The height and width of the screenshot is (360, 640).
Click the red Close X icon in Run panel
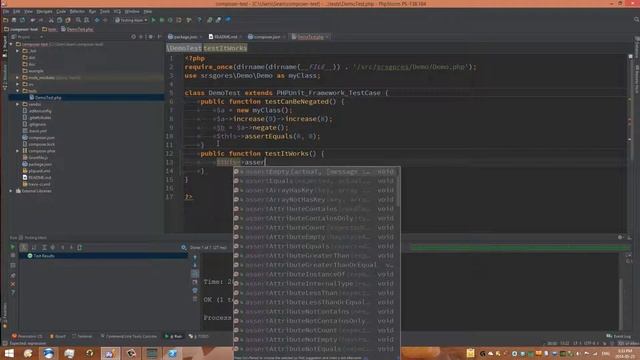tap(13, 284)
